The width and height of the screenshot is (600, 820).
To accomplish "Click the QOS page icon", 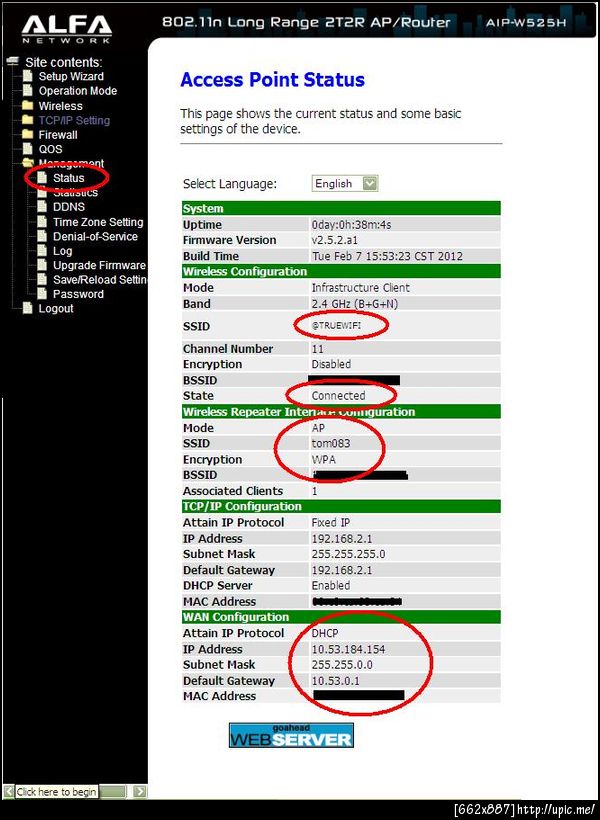I will point(28,149).
